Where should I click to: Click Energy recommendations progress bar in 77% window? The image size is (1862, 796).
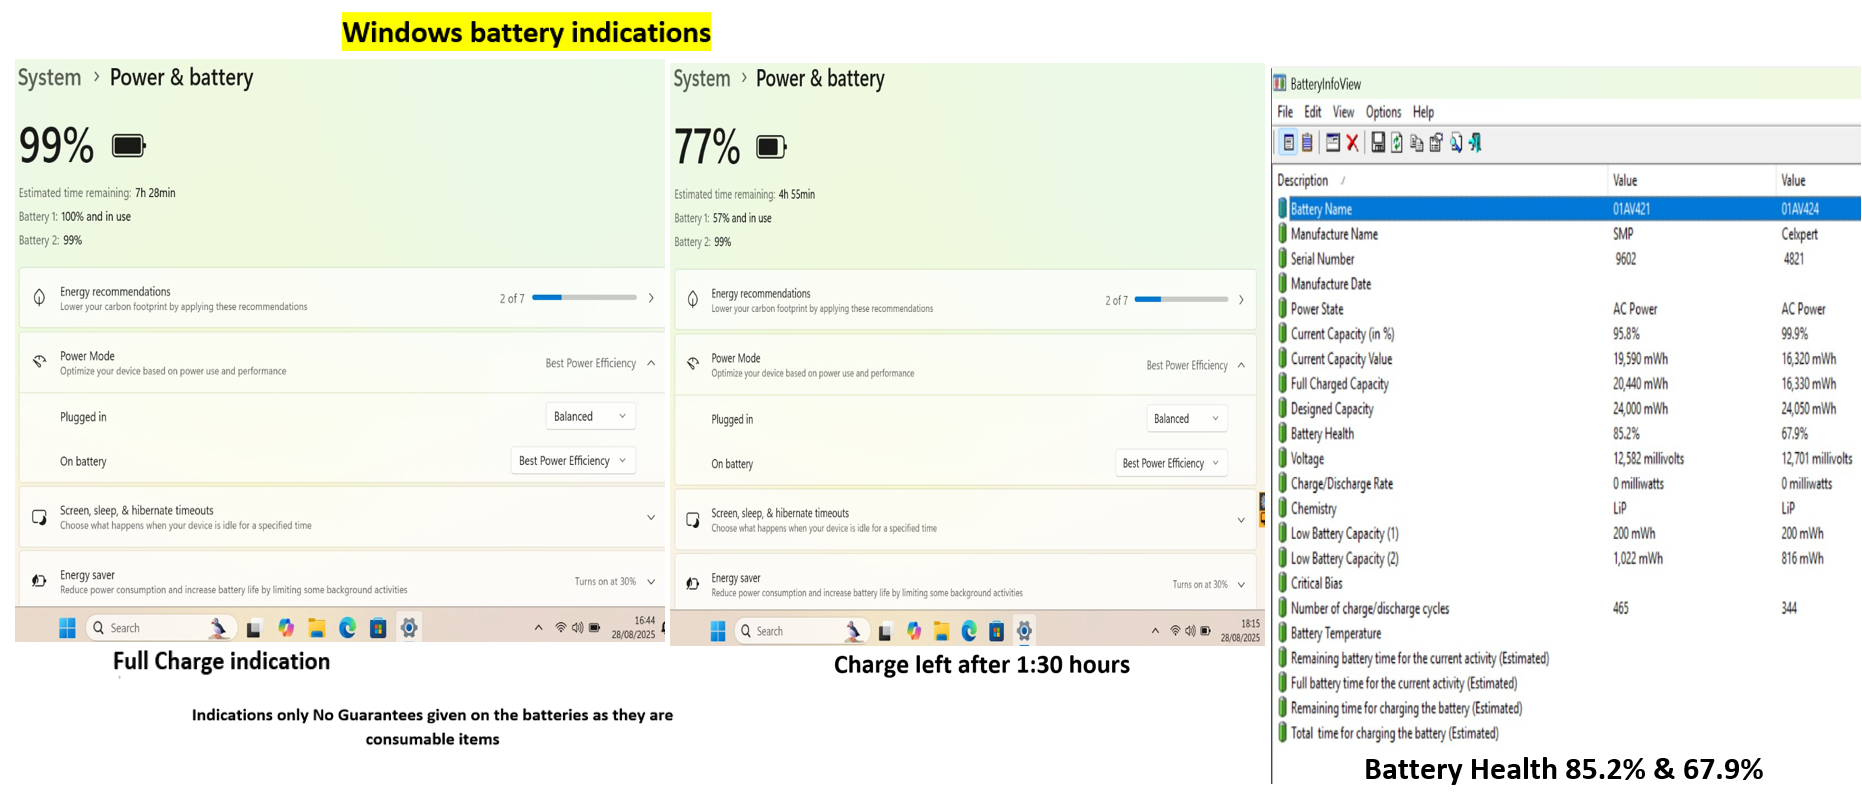point(1181,299)
